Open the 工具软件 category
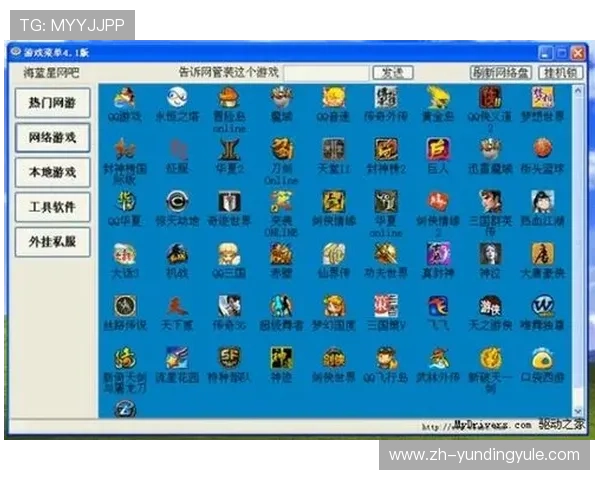Screen dimensions: 600x480 pos(53,207)
